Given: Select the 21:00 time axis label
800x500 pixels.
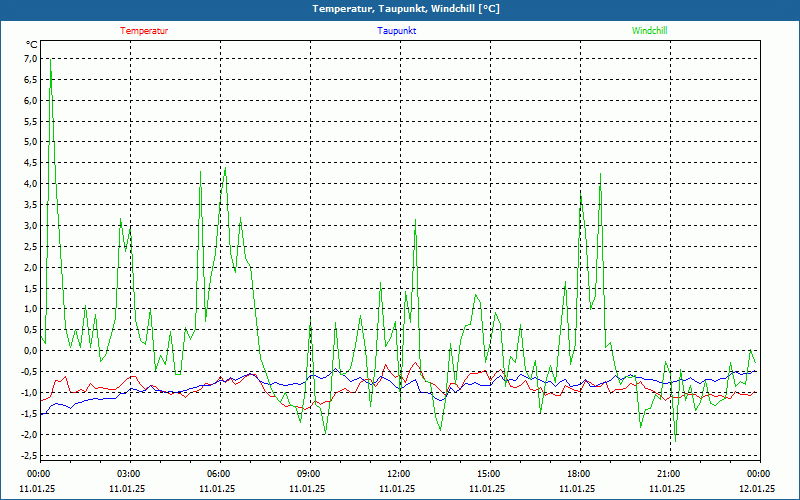Looking at the screenshot, I should click(668, 474).
